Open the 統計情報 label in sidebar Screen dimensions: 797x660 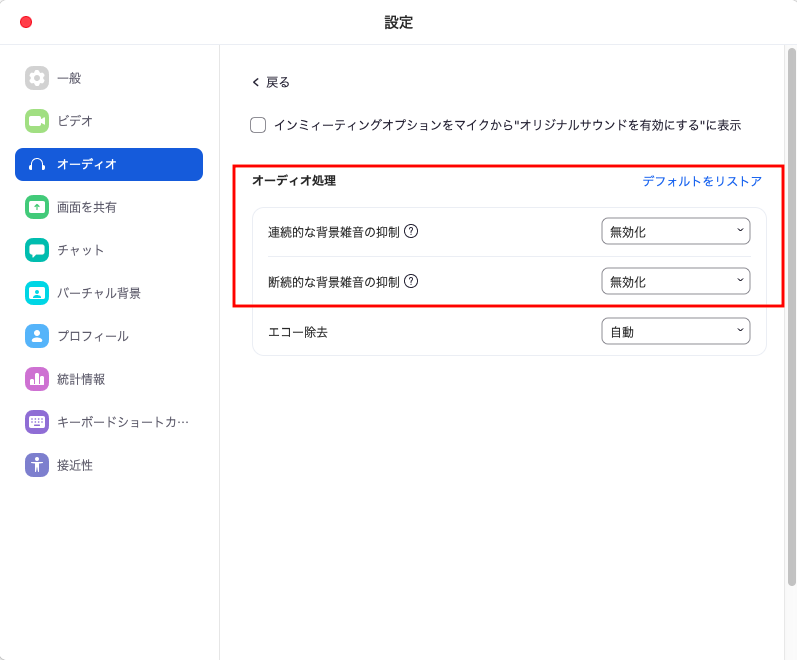click(x=81, y=379)
